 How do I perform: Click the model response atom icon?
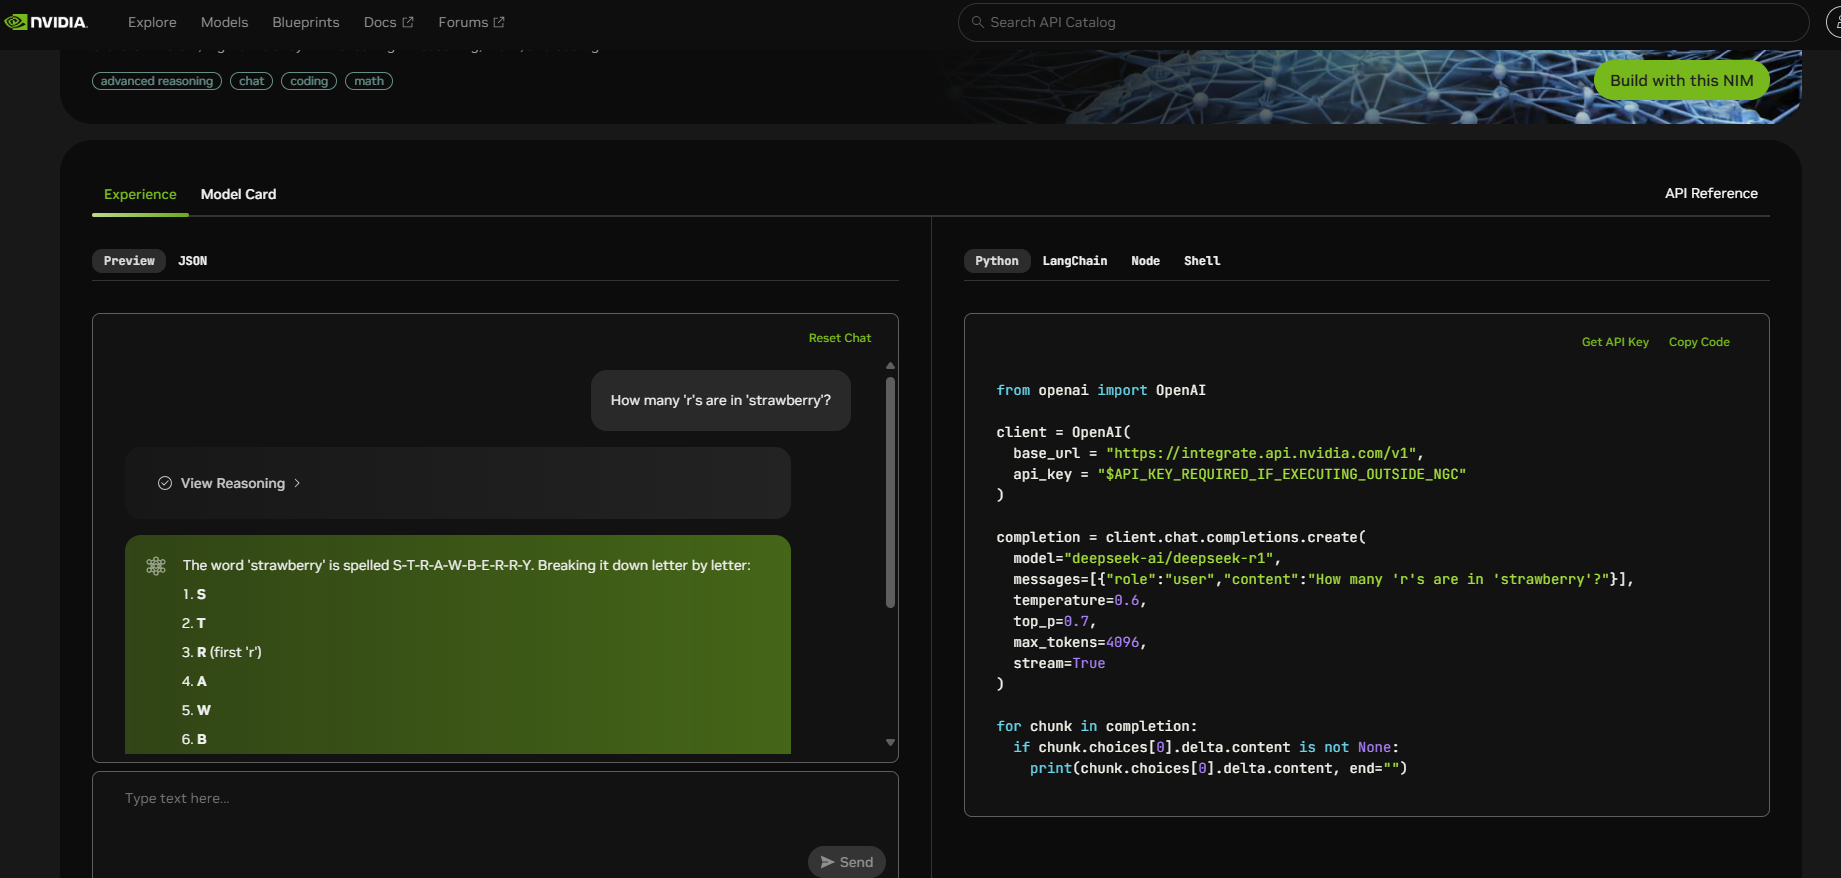(x=156, y=566)
